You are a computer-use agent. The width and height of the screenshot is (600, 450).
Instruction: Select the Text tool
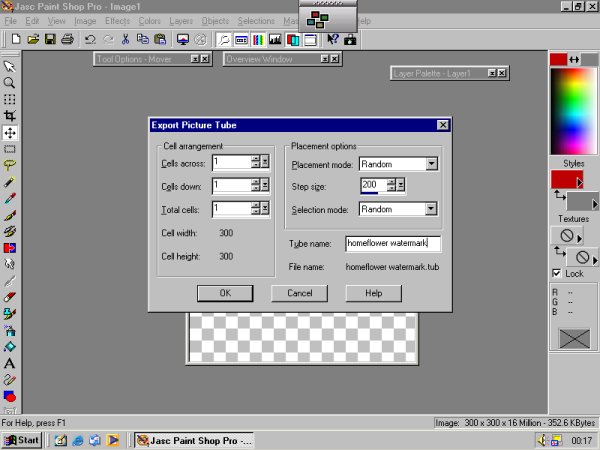pyautogui.click(x=10, y=363)
